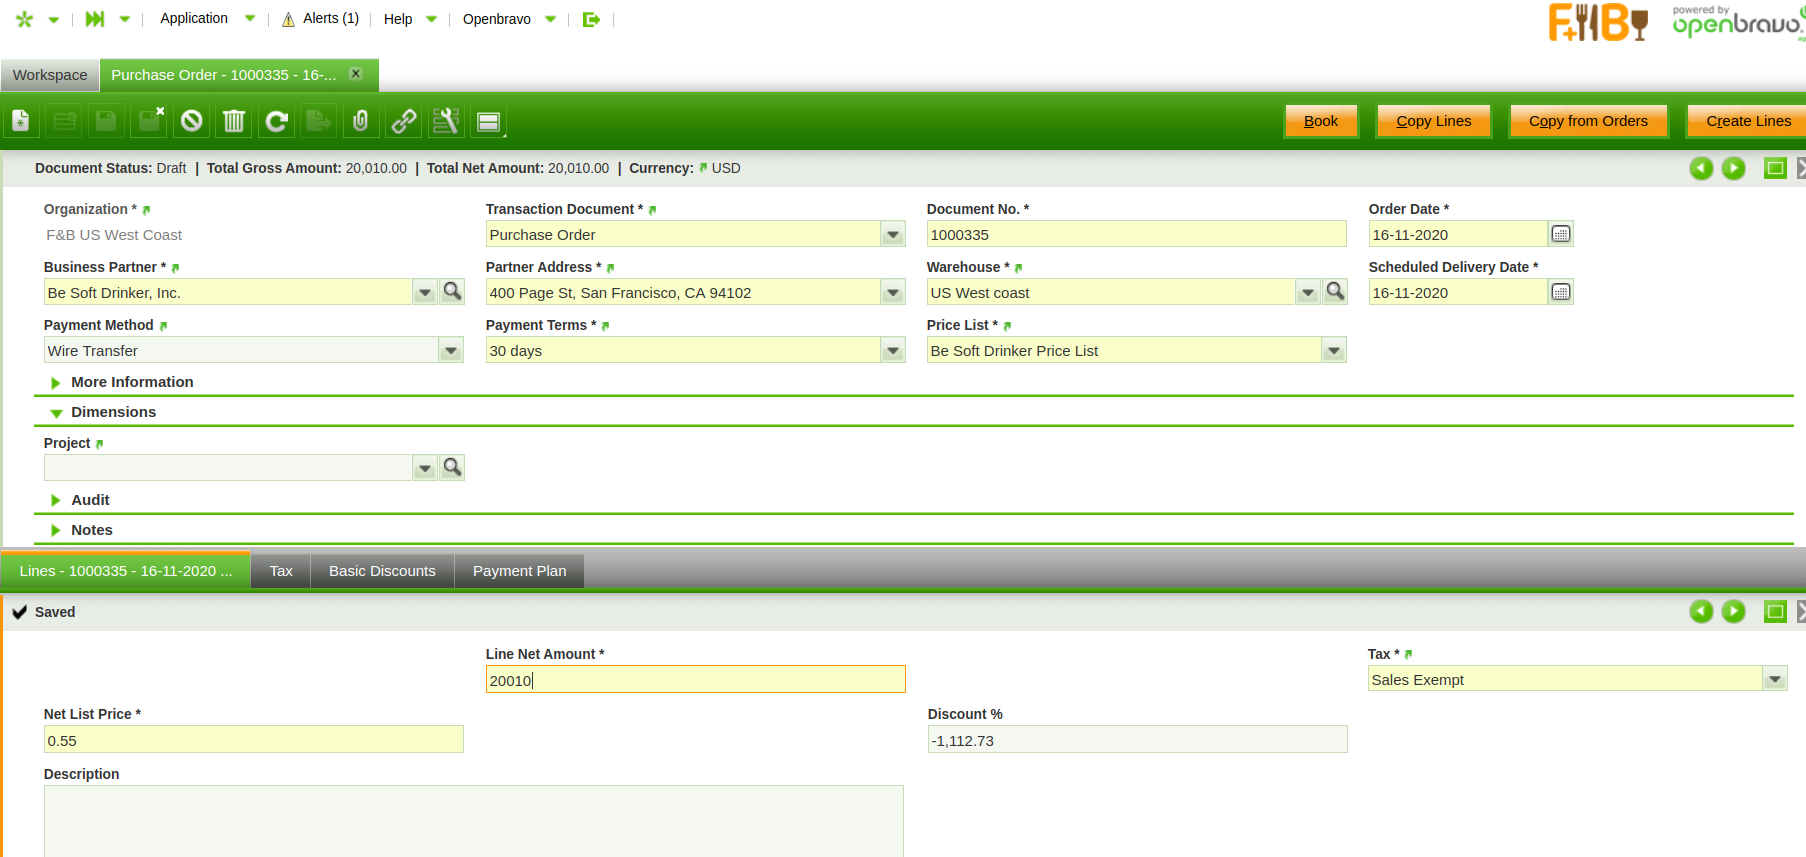
Task: Switch to the Workspace tab
Action: coord(50,75)
